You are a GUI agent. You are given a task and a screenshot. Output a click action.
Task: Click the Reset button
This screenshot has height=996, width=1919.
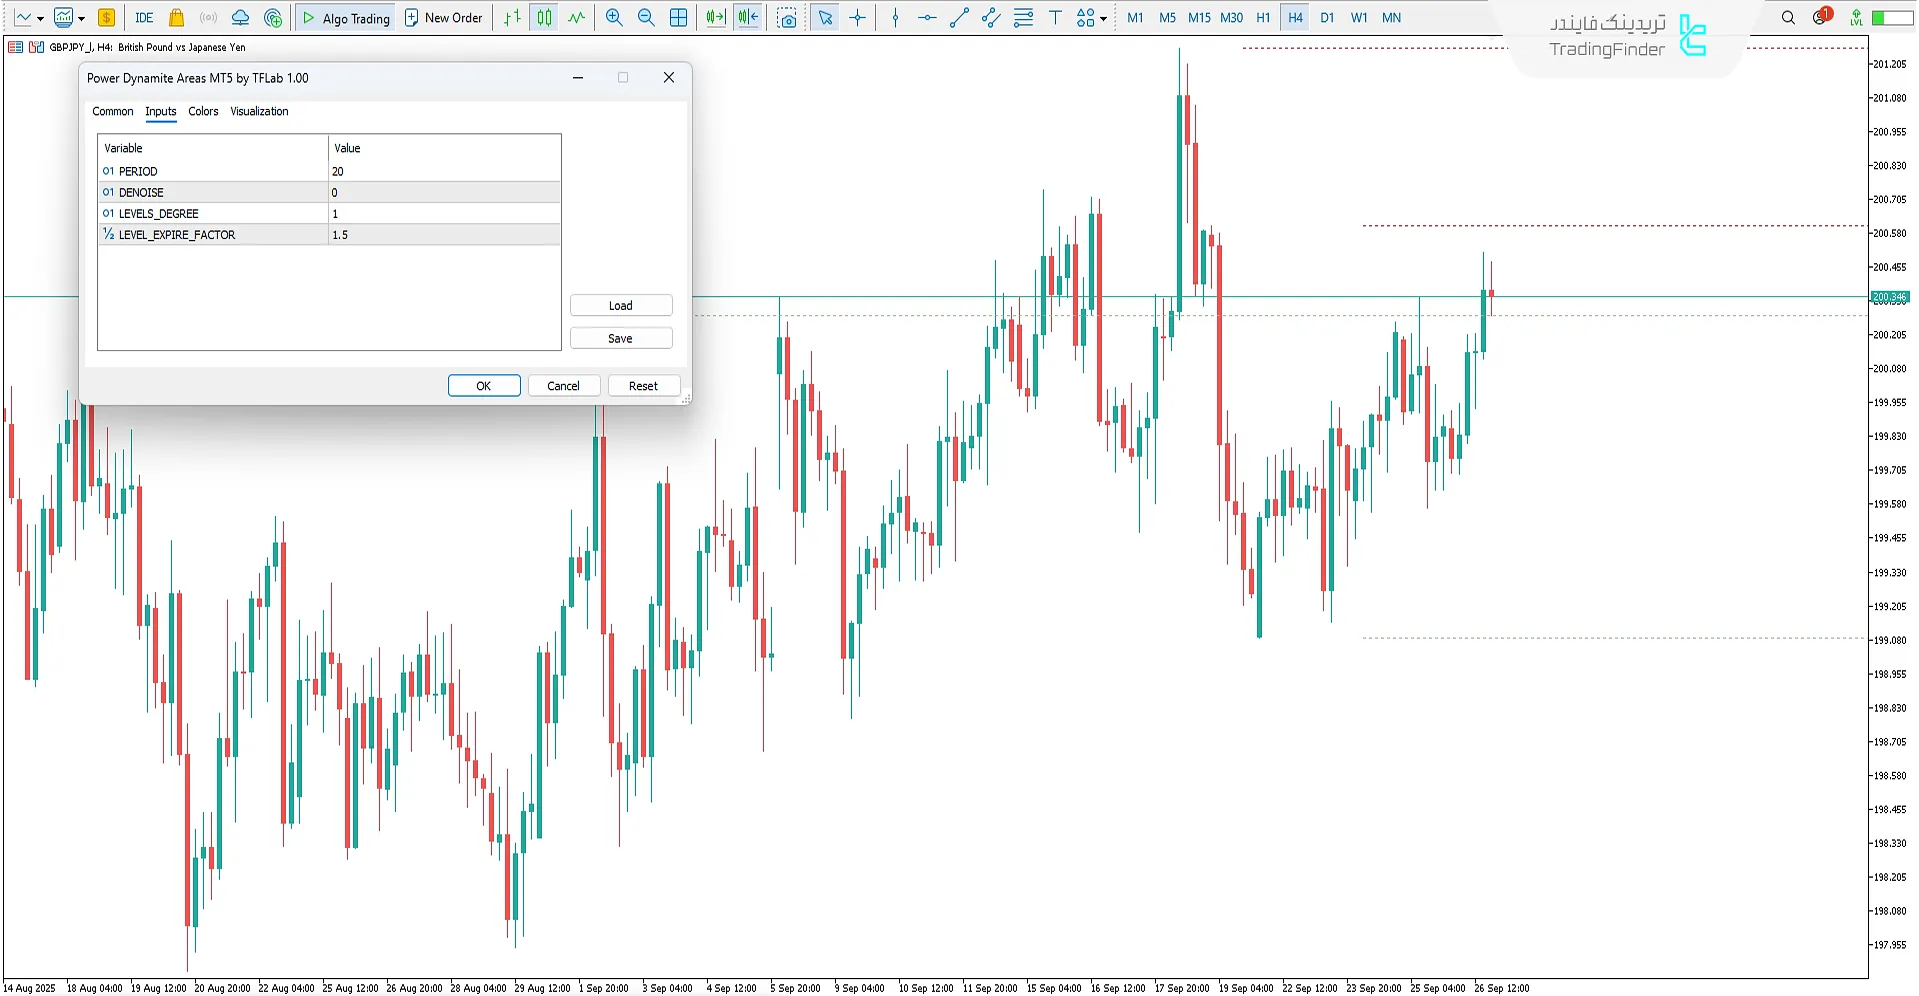643,386
